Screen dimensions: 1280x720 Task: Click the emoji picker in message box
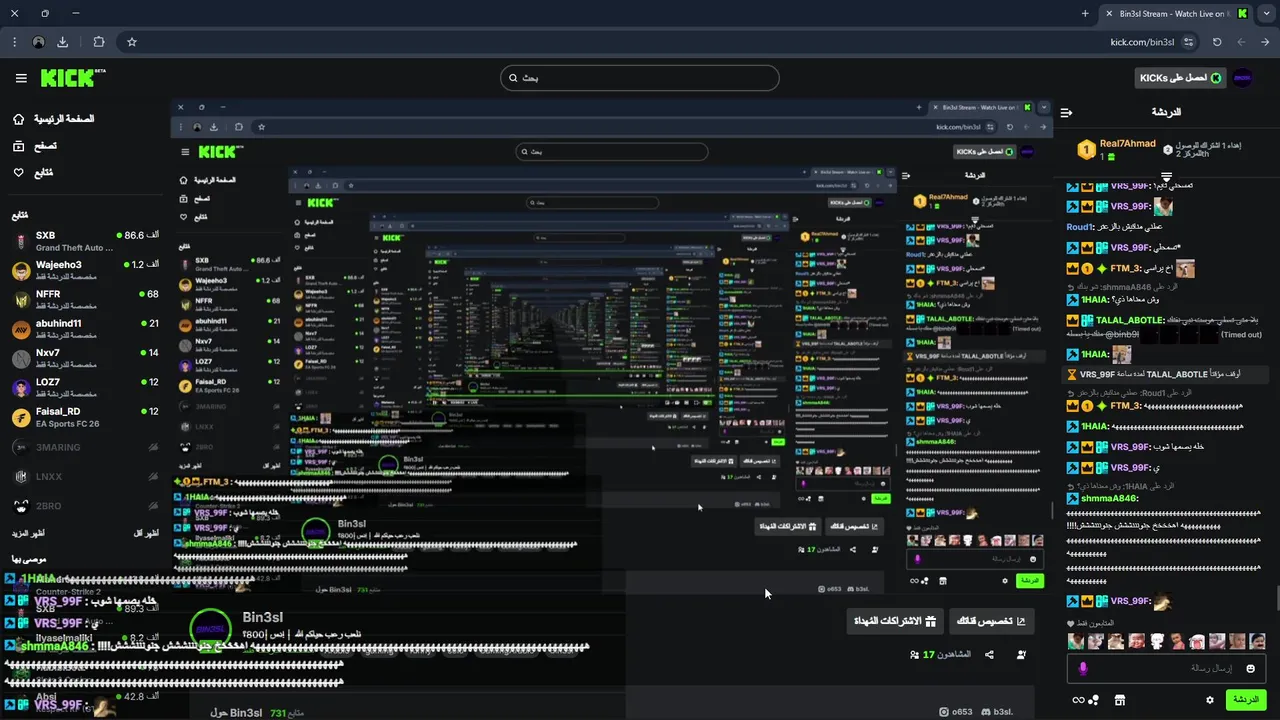1250,668
